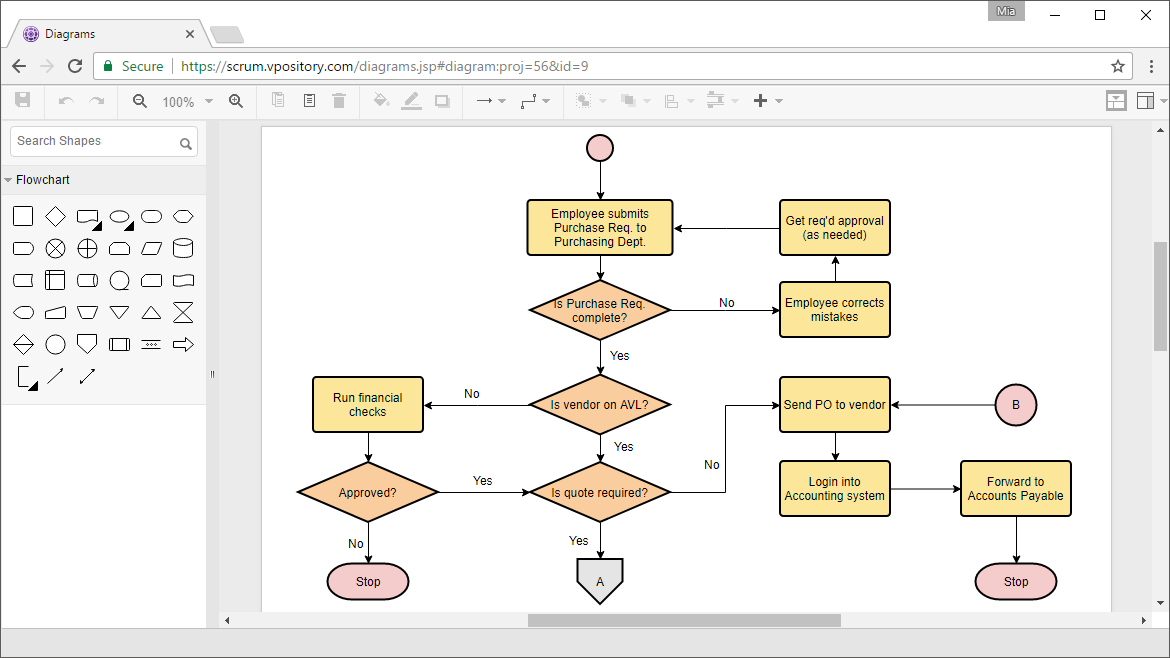1170x658 pixels.
Task: Open the plus insert dropdown
Action: point(768,101)
